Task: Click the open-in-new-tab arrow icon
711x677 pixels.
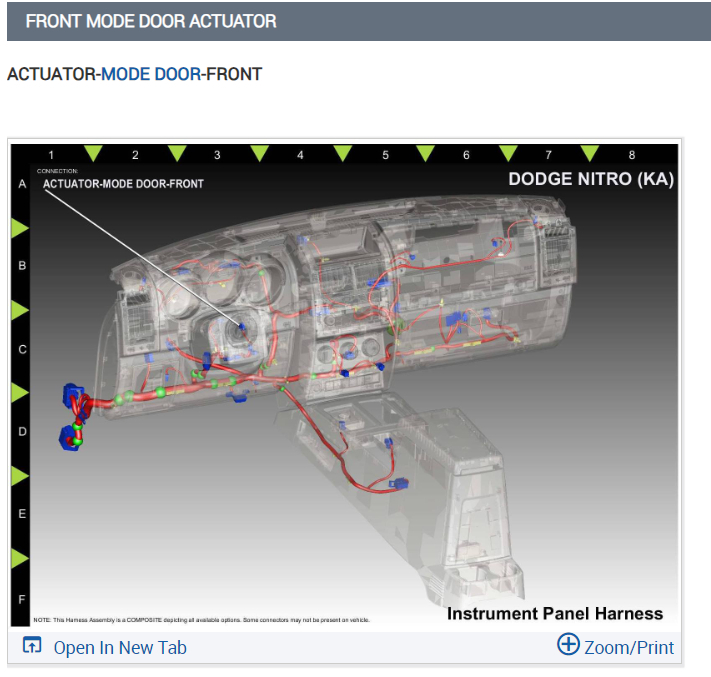Action: click(x=32, y=645)
